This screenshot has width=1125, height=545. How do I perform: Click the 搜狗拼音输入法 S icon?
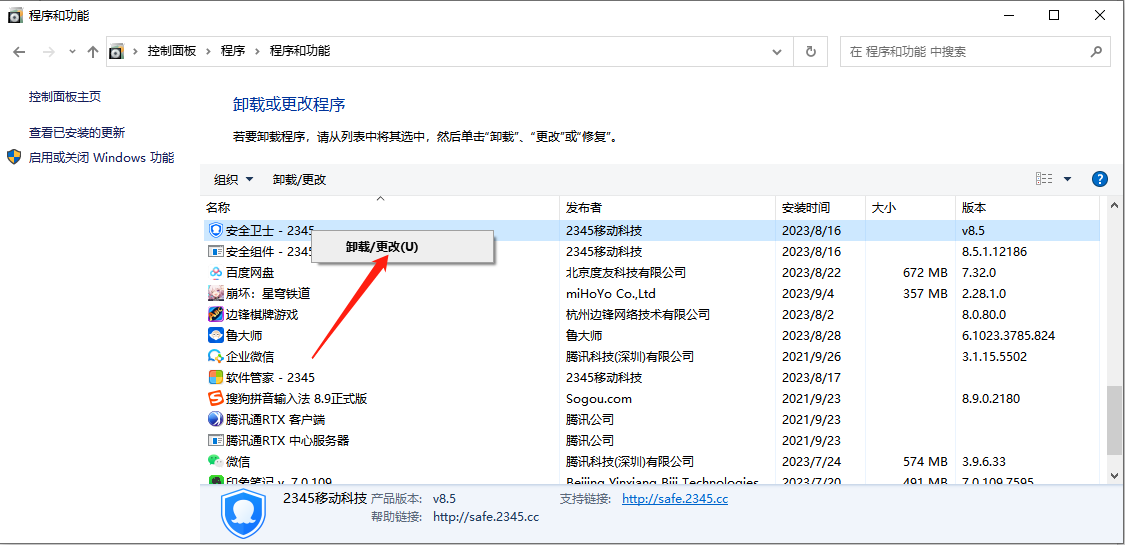coord(216,398)
